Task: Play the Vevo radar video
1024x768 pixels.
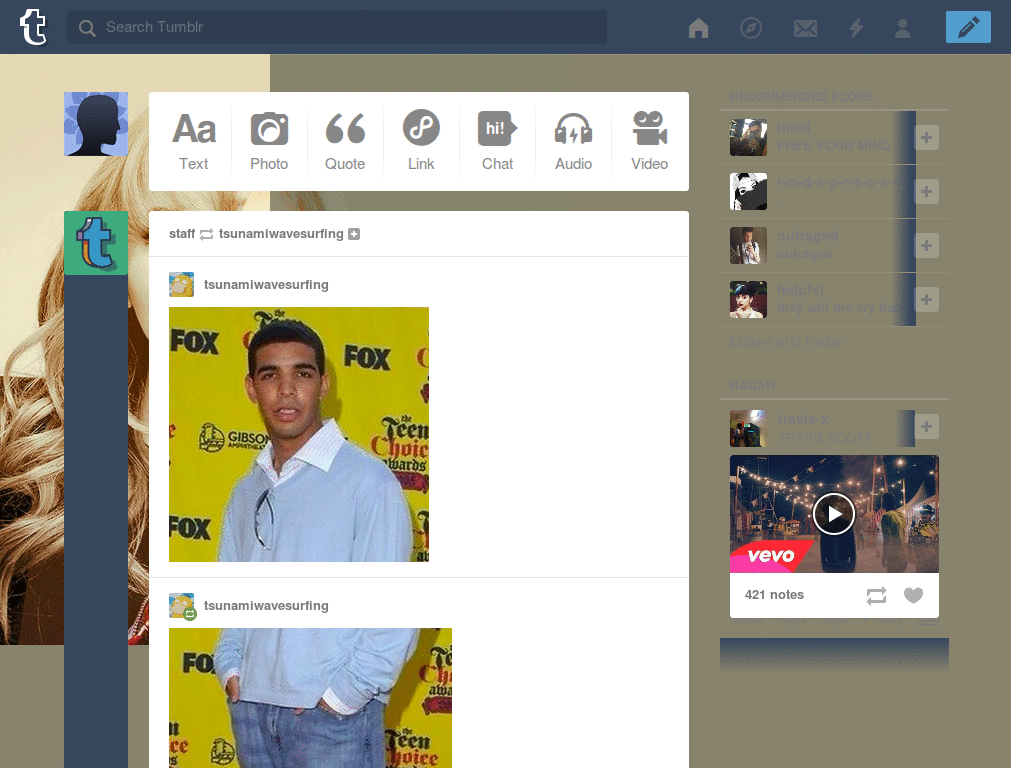Action: click(834, 514)
